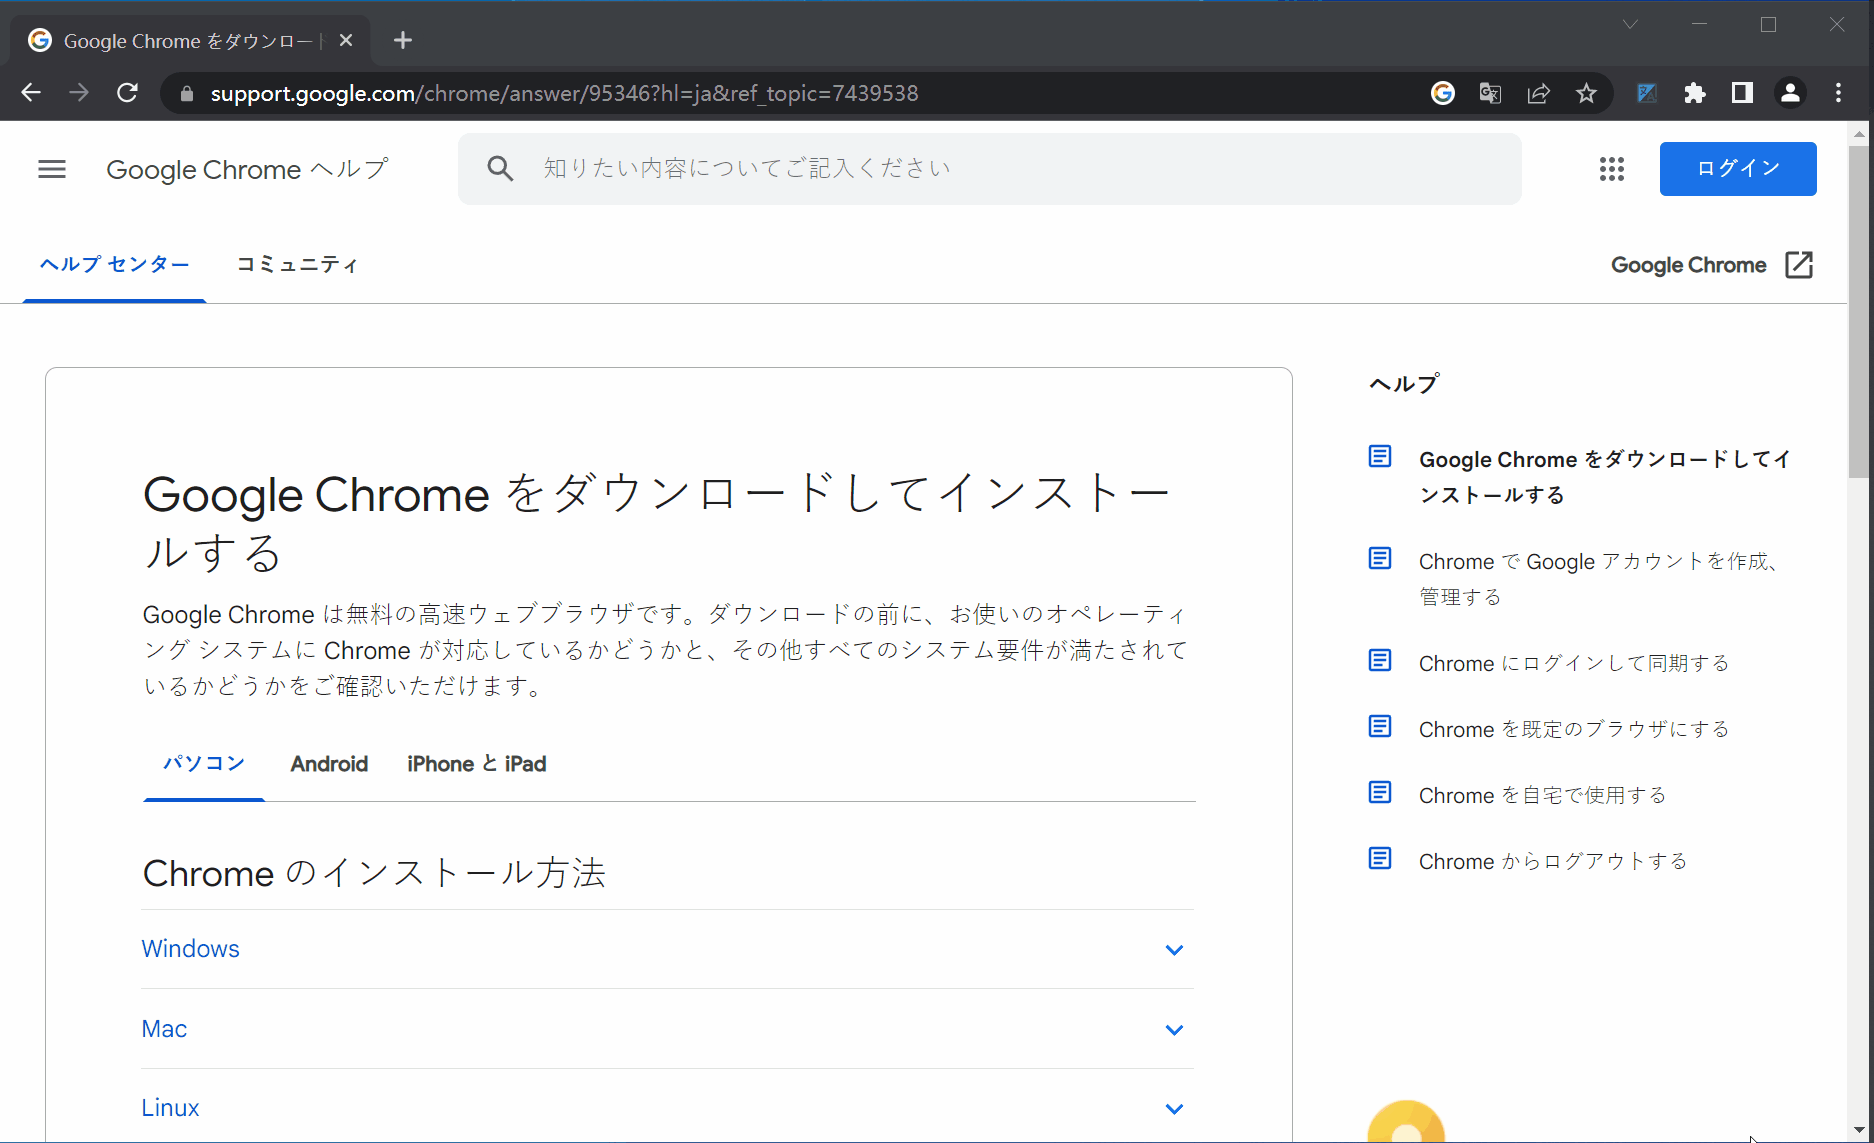Open 'Google Chrome をダウンロードしてインストールする' sidebar link
The height and width of the screenshot is (1143, 1874).
[1604, 477]
